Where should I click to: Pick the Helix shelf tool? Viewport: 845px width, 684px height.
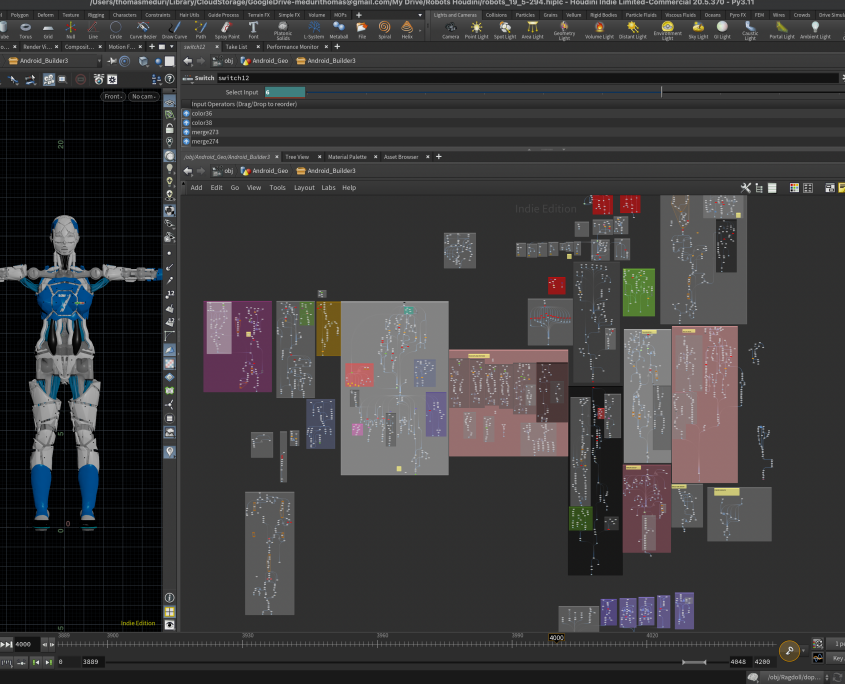click(x=406, y=28)
